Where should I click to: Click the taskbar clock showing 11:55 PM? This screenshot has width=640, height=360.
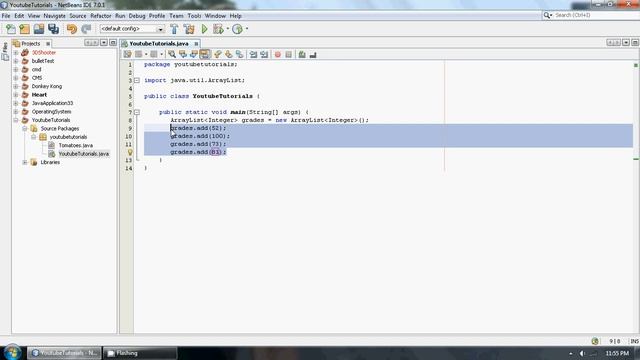pyautogui.click(x=617, y=353)
